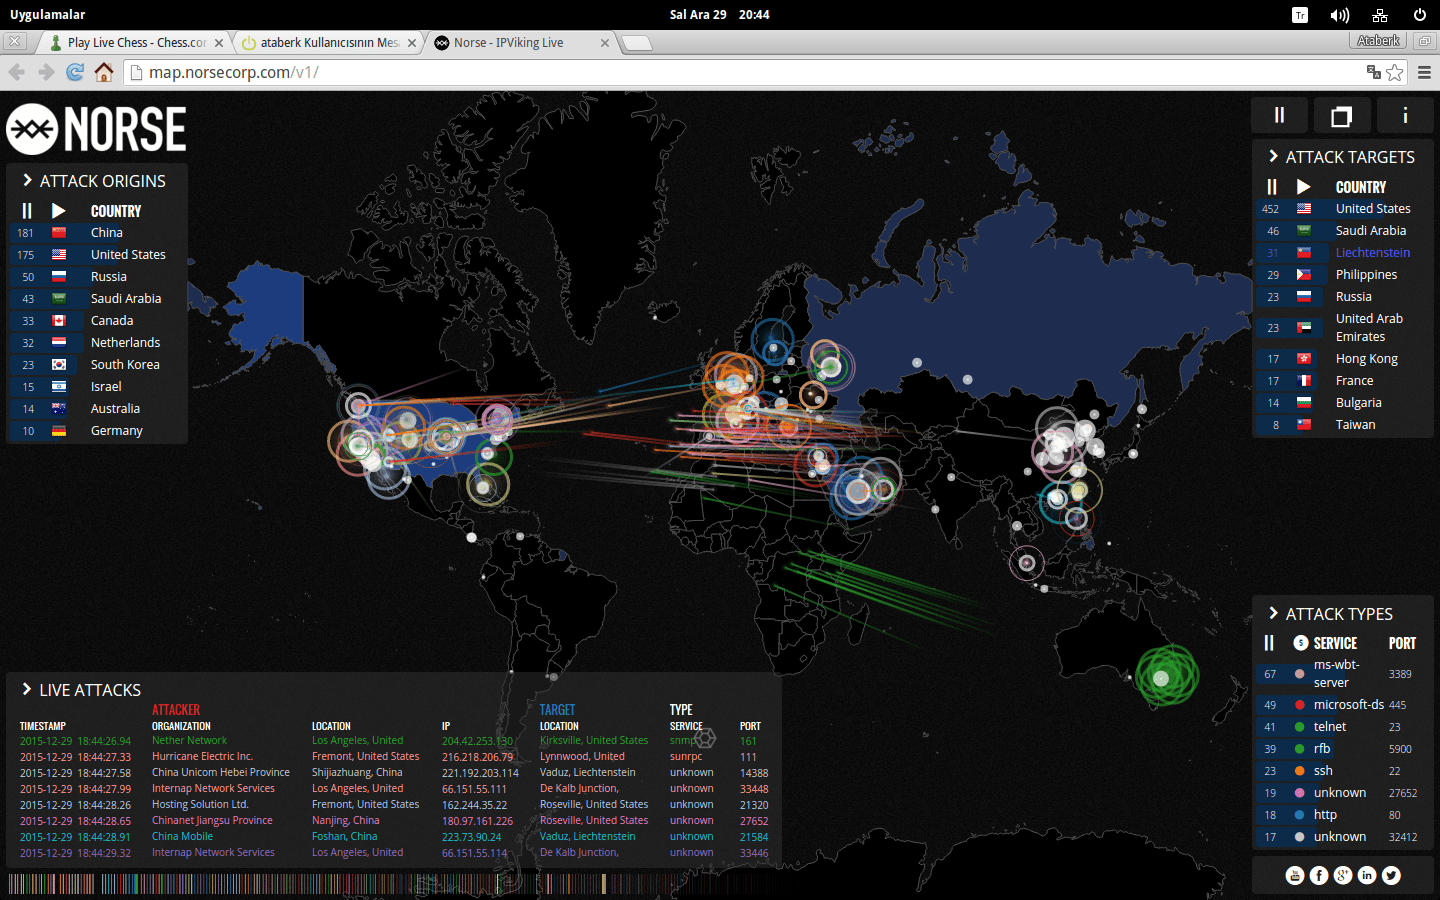Click the clock showing Sal Ara 29 20:44
This screenshot has width=1440, height=900.
click(x=720, y=15)
